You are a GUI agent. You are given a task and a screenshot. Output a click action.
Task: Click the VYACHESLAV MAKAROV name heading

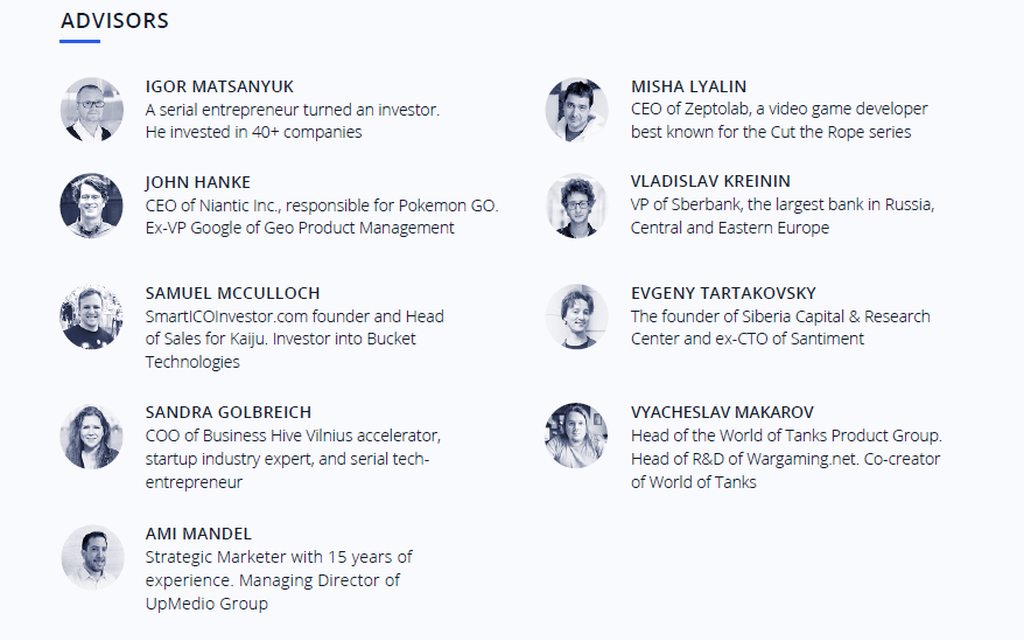722,413
